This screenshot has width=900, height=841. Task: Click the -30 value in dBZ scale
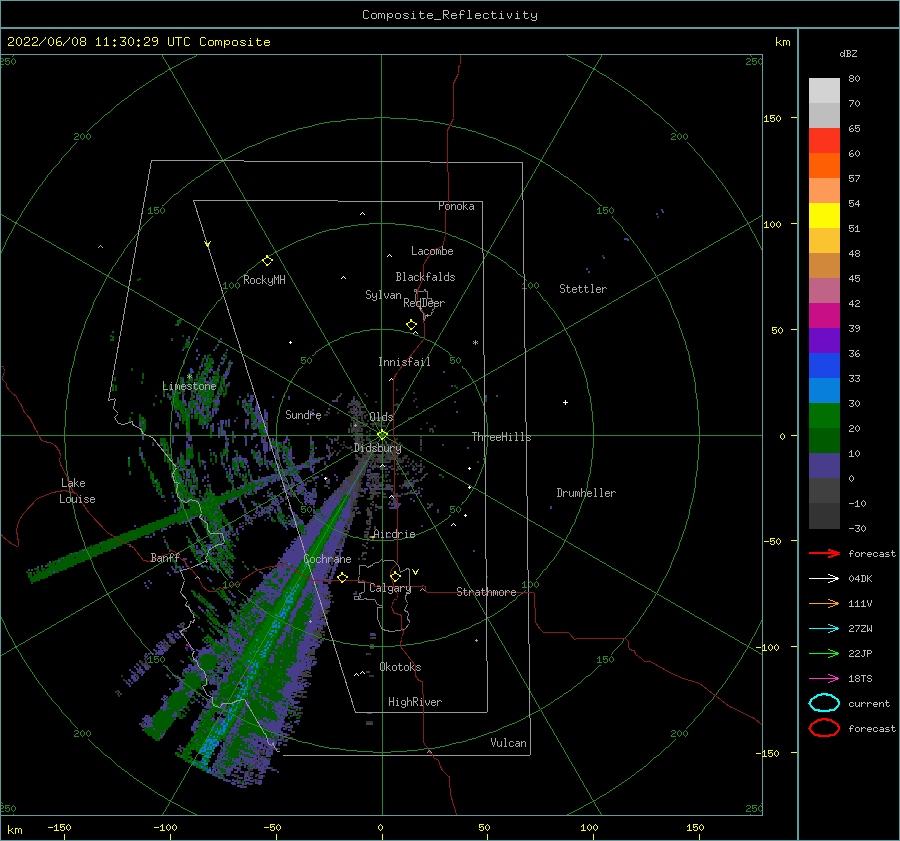point(857,528)
